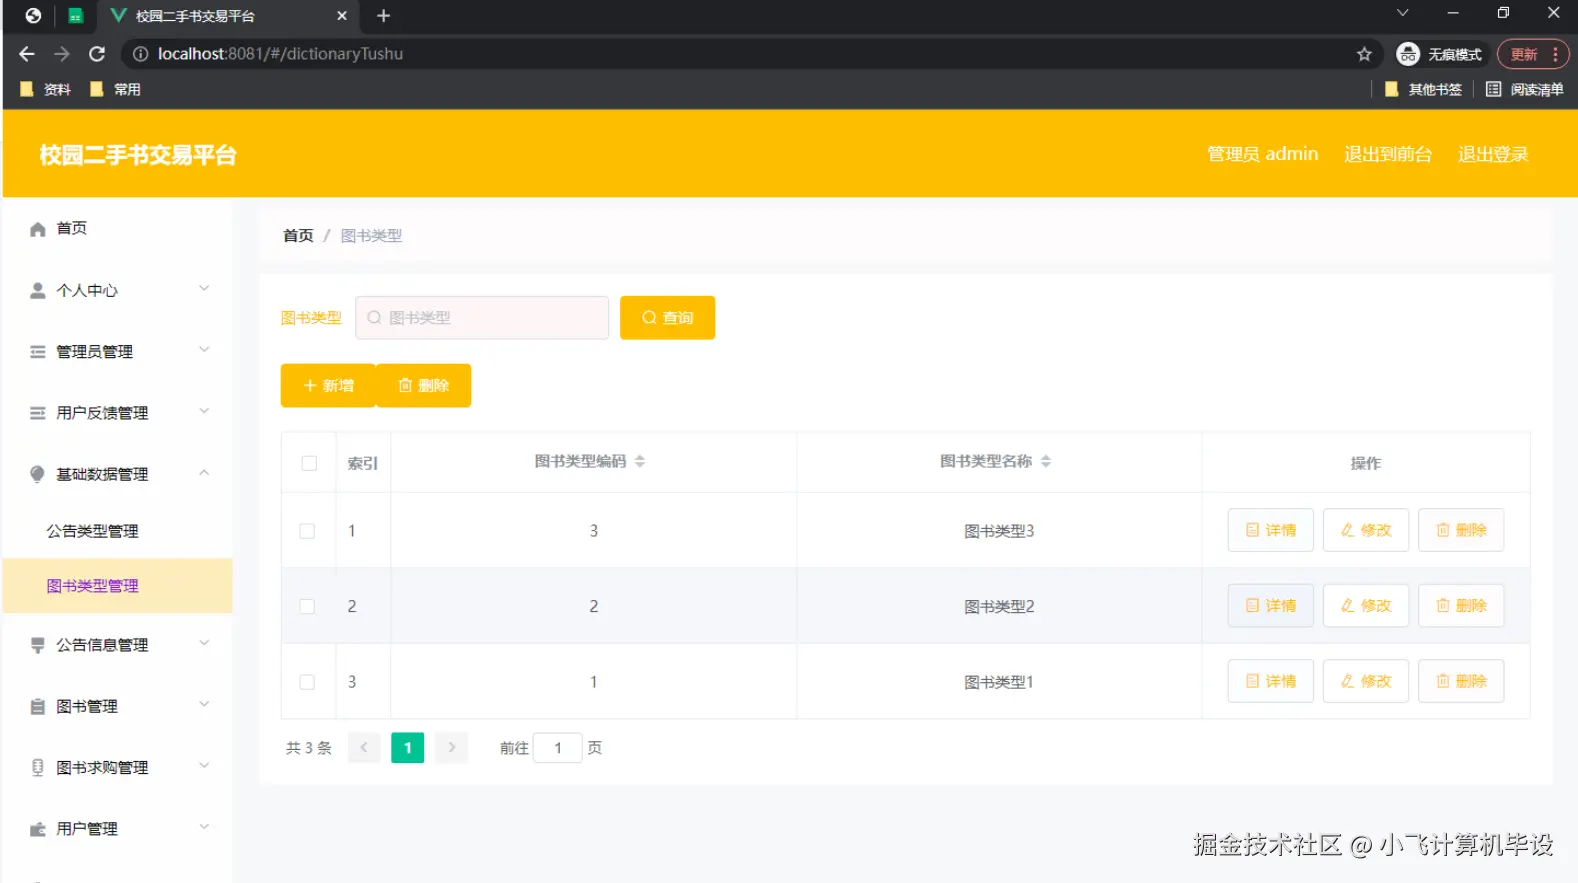Open the 阅读清单 reading list
Image resolution: width=1578 pixels, height=883 pixels.
1525,89
